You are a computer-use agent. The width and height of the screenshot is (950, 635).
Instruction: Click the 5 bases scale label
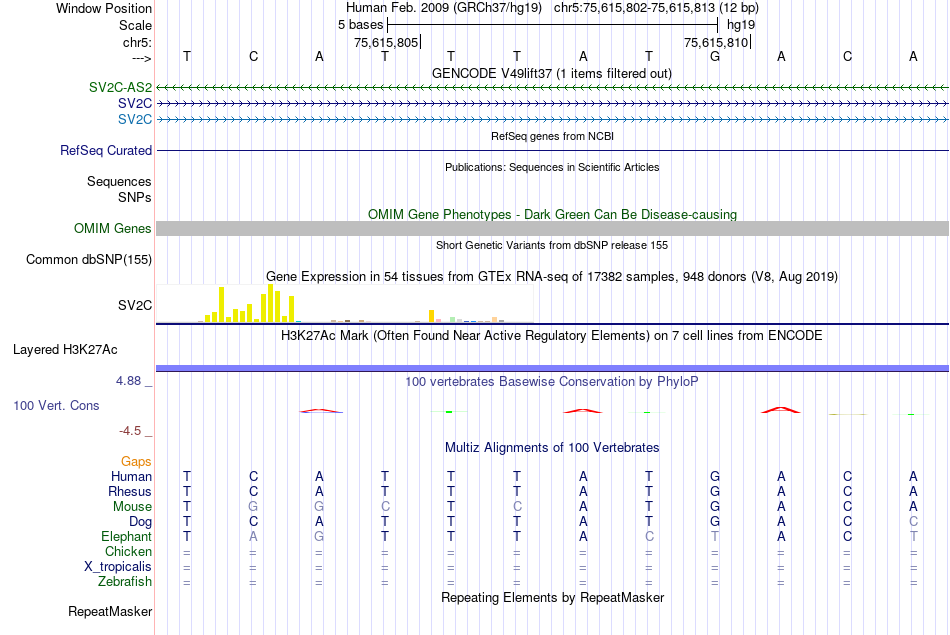(360, 25)
